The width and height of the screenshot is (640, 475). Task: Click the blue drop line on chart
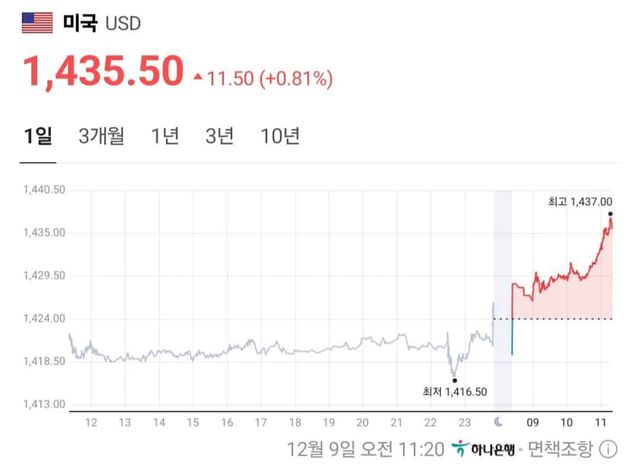pos(511,337)
